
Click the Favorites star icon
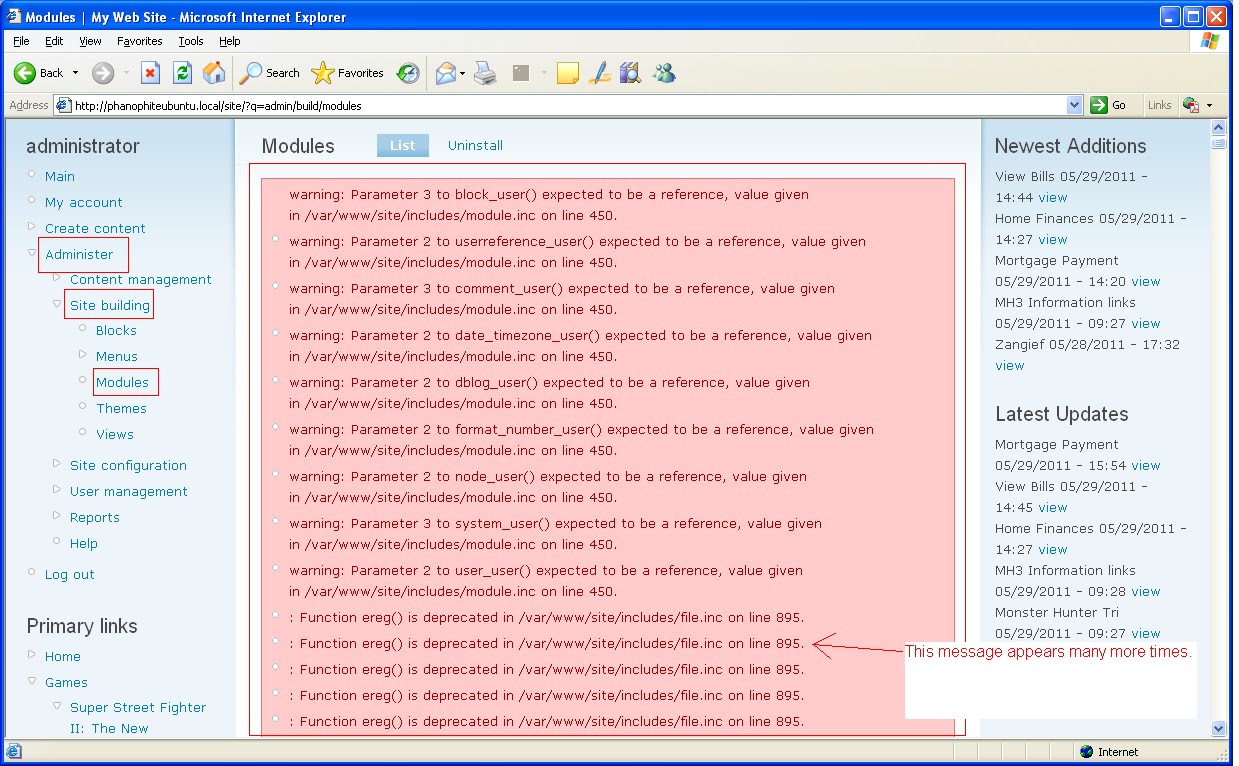click(x=322, y=72)
